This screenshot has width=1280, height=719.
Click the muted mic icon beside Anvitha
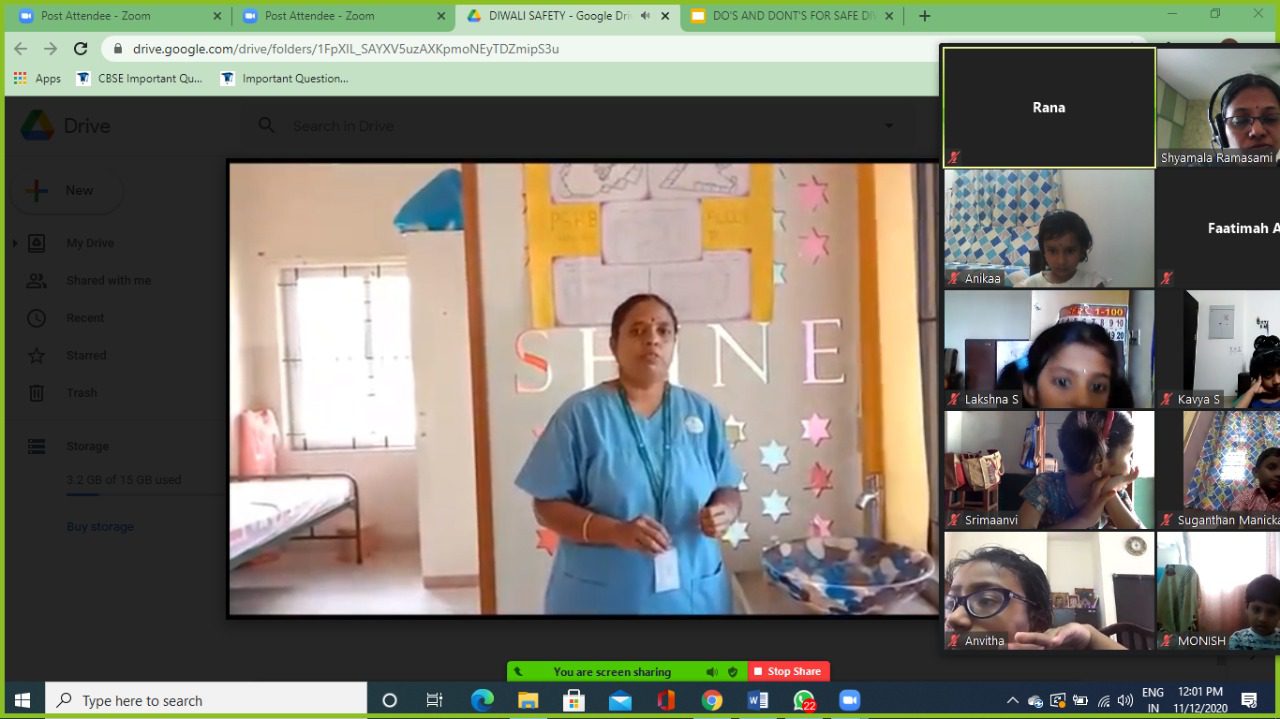coord(954,641)
